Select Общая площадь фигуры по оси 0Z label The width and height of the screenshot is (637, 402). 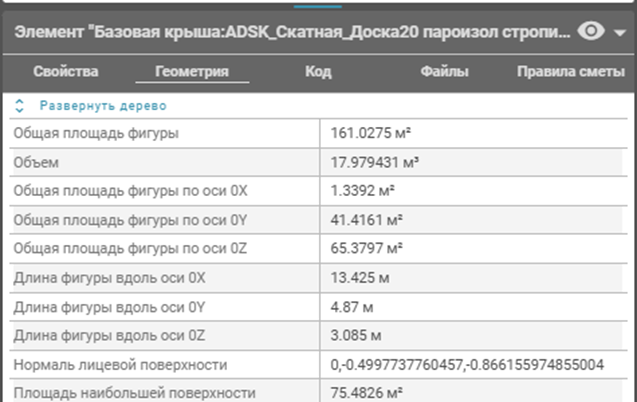[x=130, y=249]
